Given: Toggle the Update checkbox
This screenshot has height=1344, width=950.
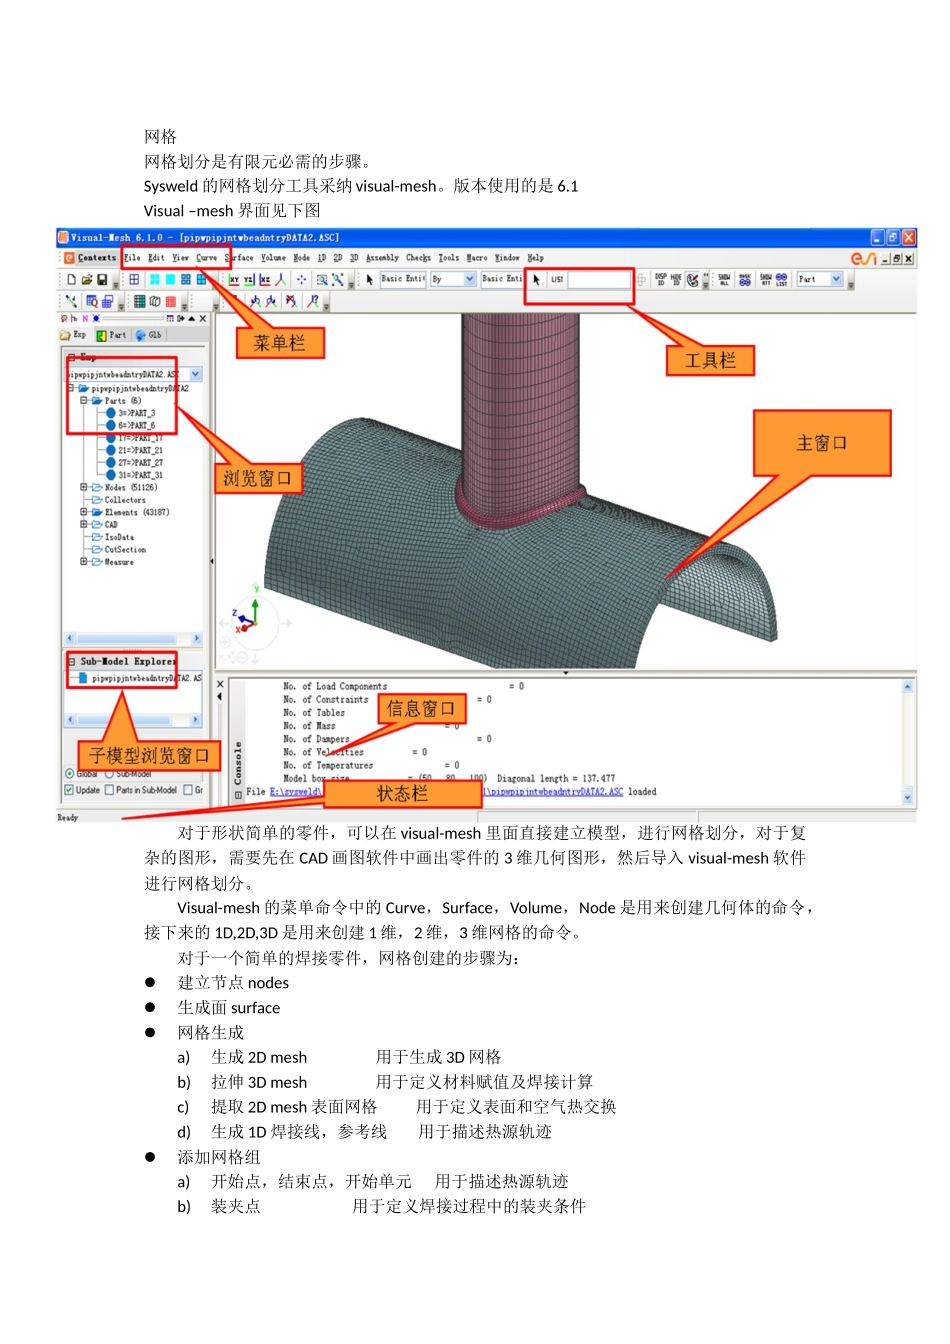Looking at the screenshot, I should 69,790.
